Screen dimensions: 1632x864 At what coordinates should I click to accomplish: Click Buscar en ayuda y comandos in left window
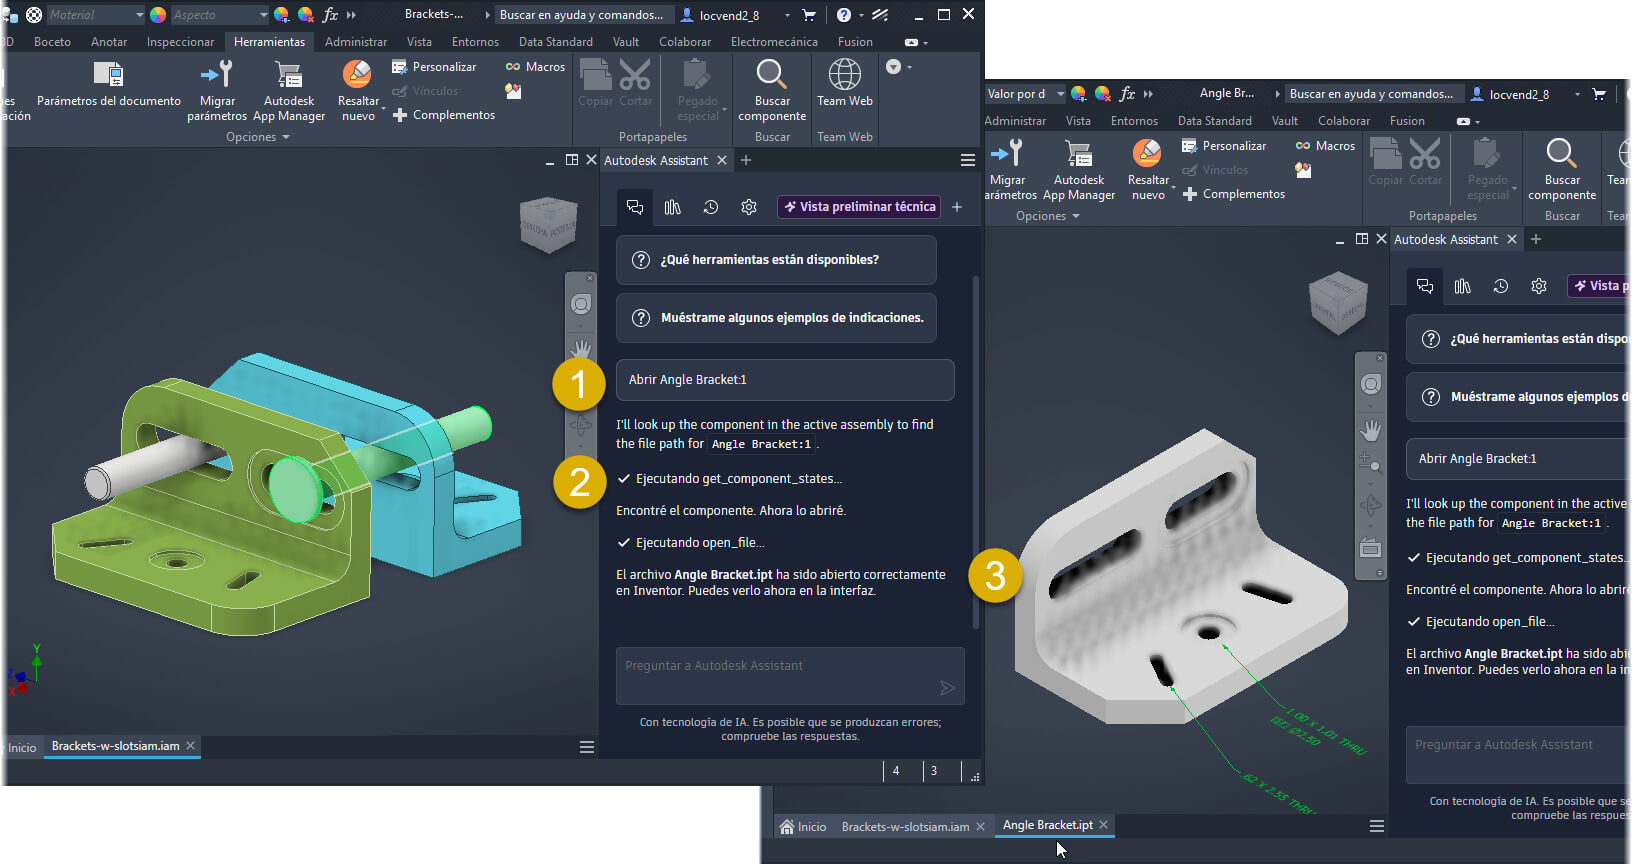582,15
